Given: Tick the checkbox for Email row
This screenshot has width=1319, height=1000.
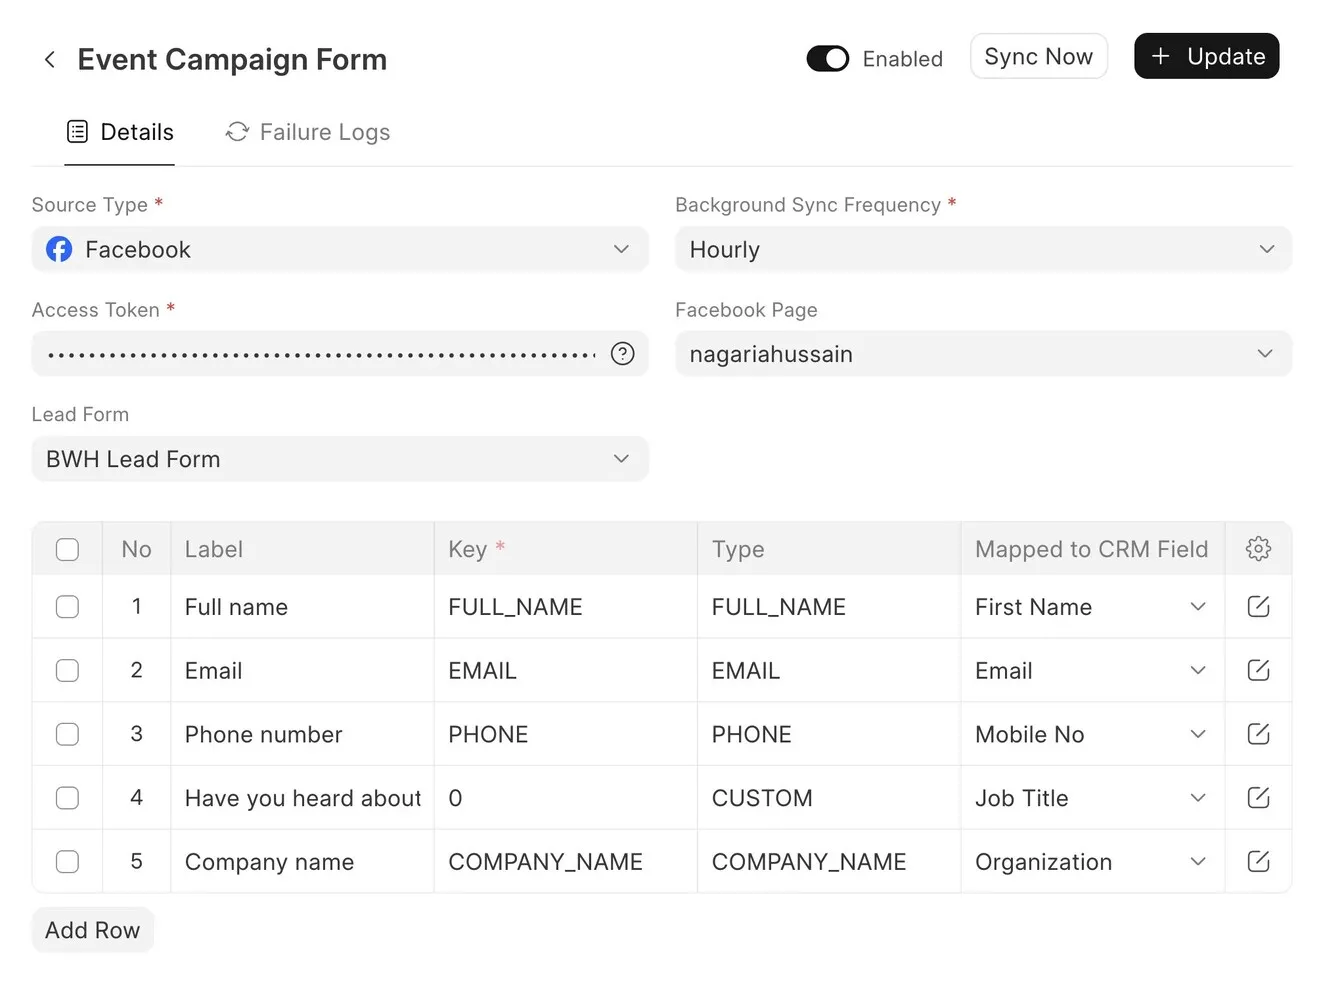Looking at the screenshot, I should pos(67,671).
